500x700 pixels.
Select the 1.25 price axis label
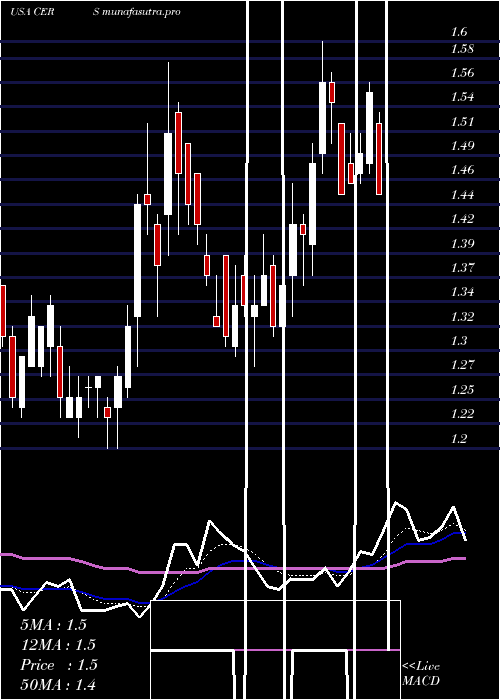tap(463, 389)
